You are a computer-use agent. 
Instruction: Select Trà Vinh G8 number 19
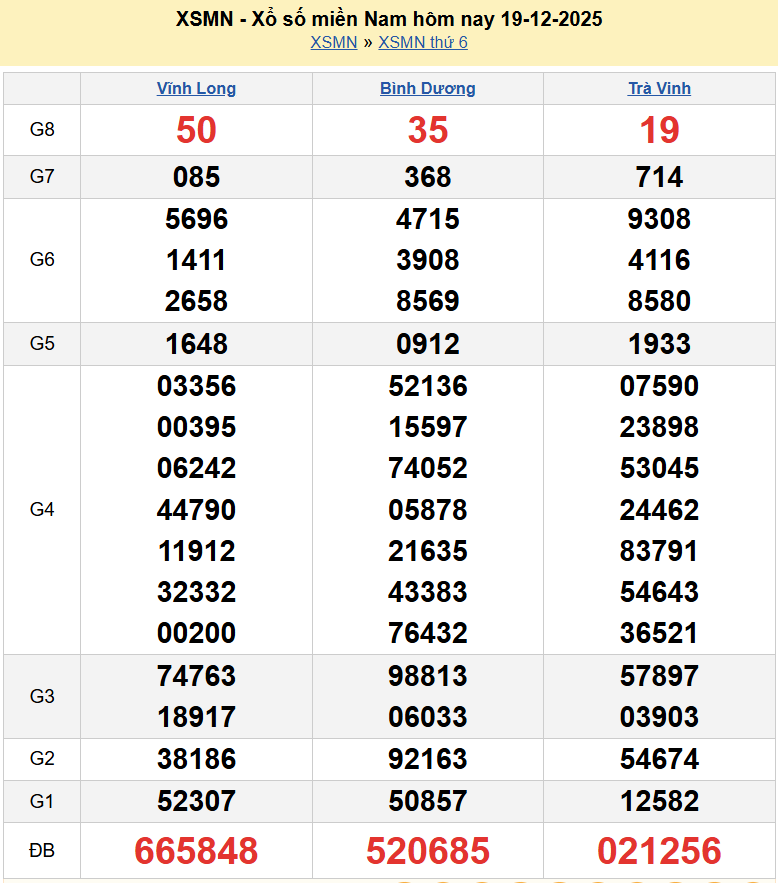(x=659, y=130)
